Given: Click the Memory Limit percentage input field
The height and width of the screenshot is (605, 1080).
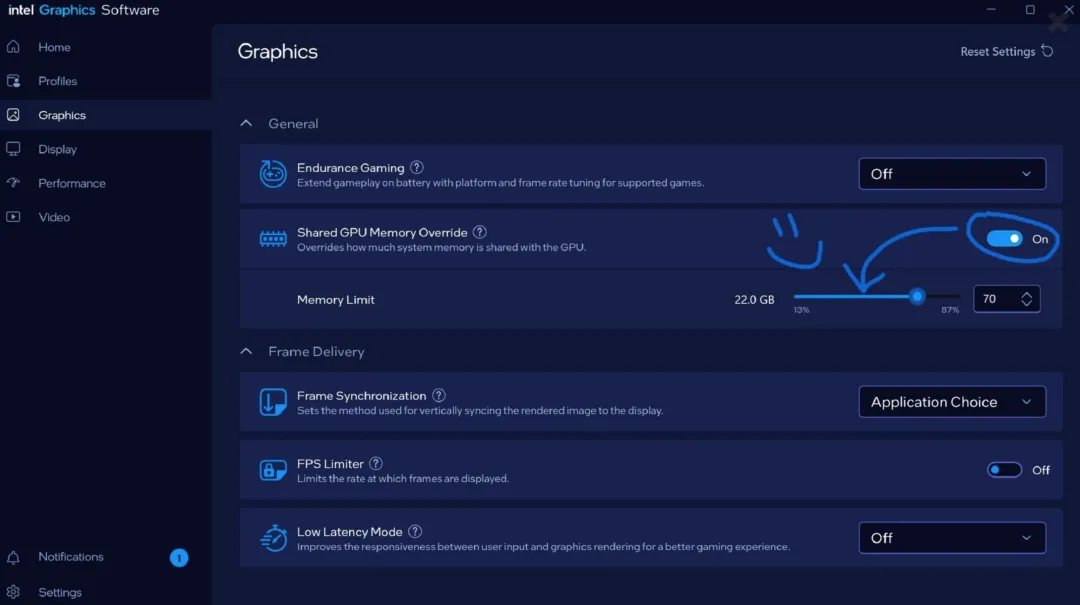Looking at the screenshot, I should point(995,299).
